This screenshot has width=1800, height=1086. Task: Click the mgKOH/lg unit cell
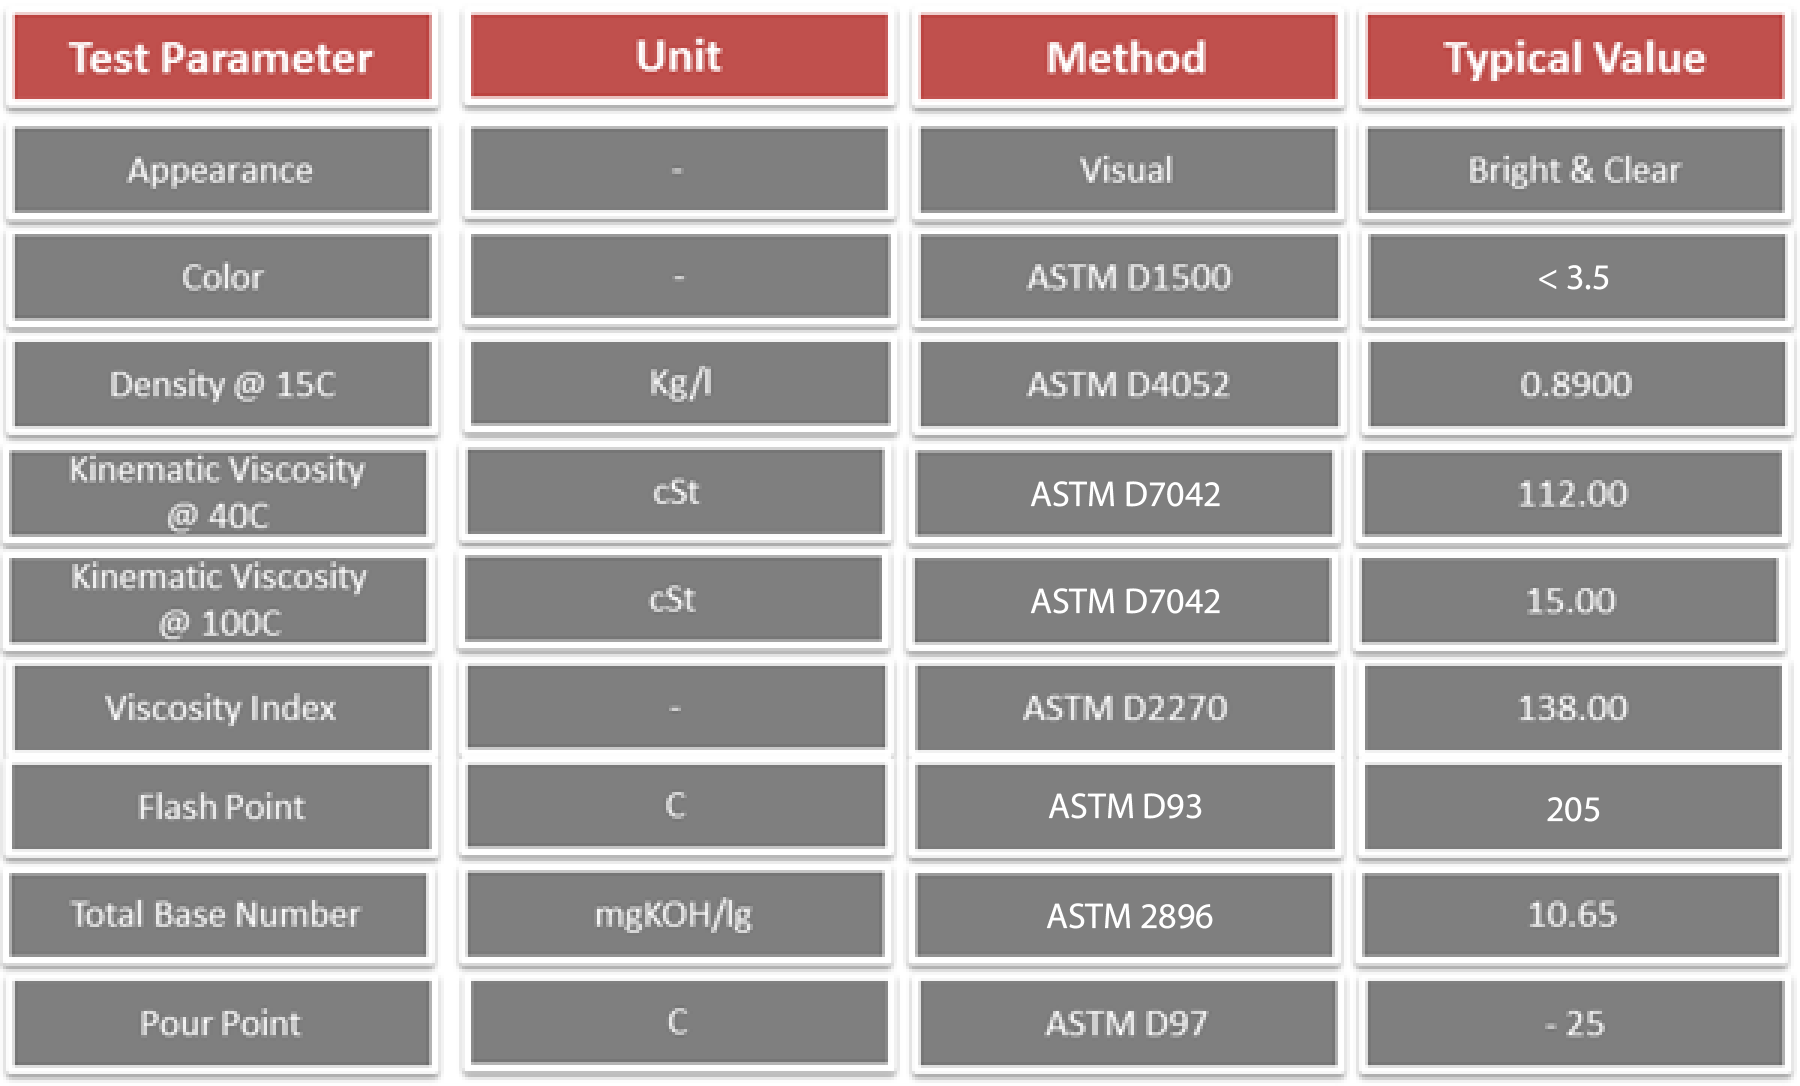tap(674, 914)
